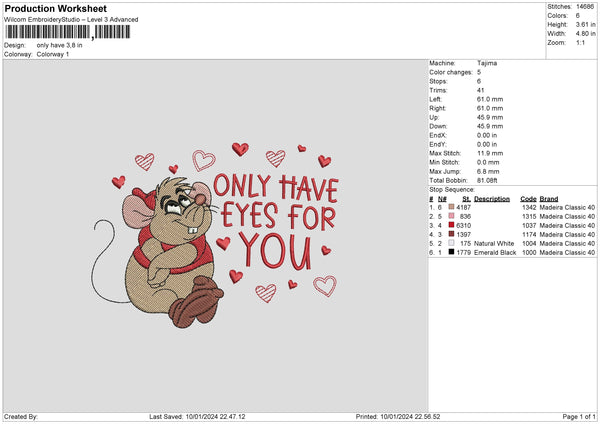Click the 'Stop Sequence:' heading

[x=452, y=189]
